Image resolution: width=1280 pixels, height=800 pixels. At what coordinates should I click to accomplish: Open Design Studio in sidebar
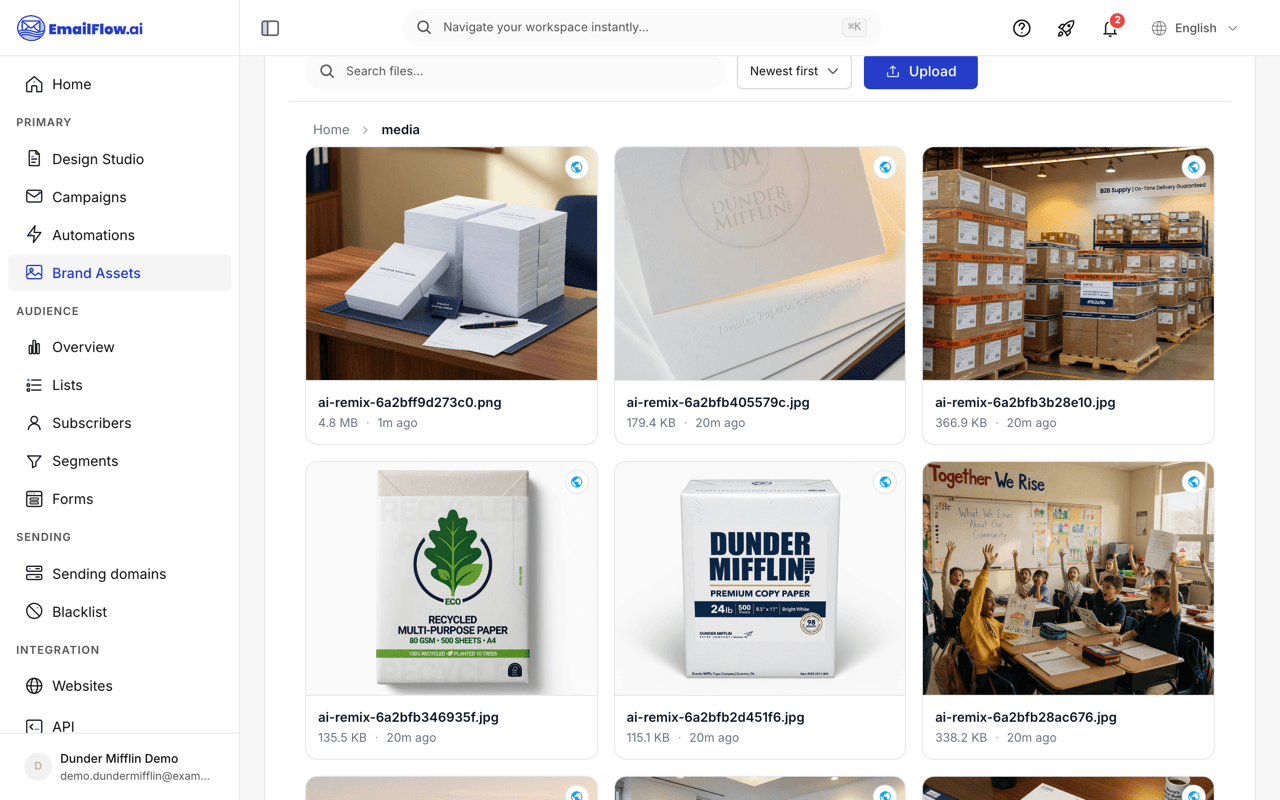pyautogui.click(x=119, y=159)
